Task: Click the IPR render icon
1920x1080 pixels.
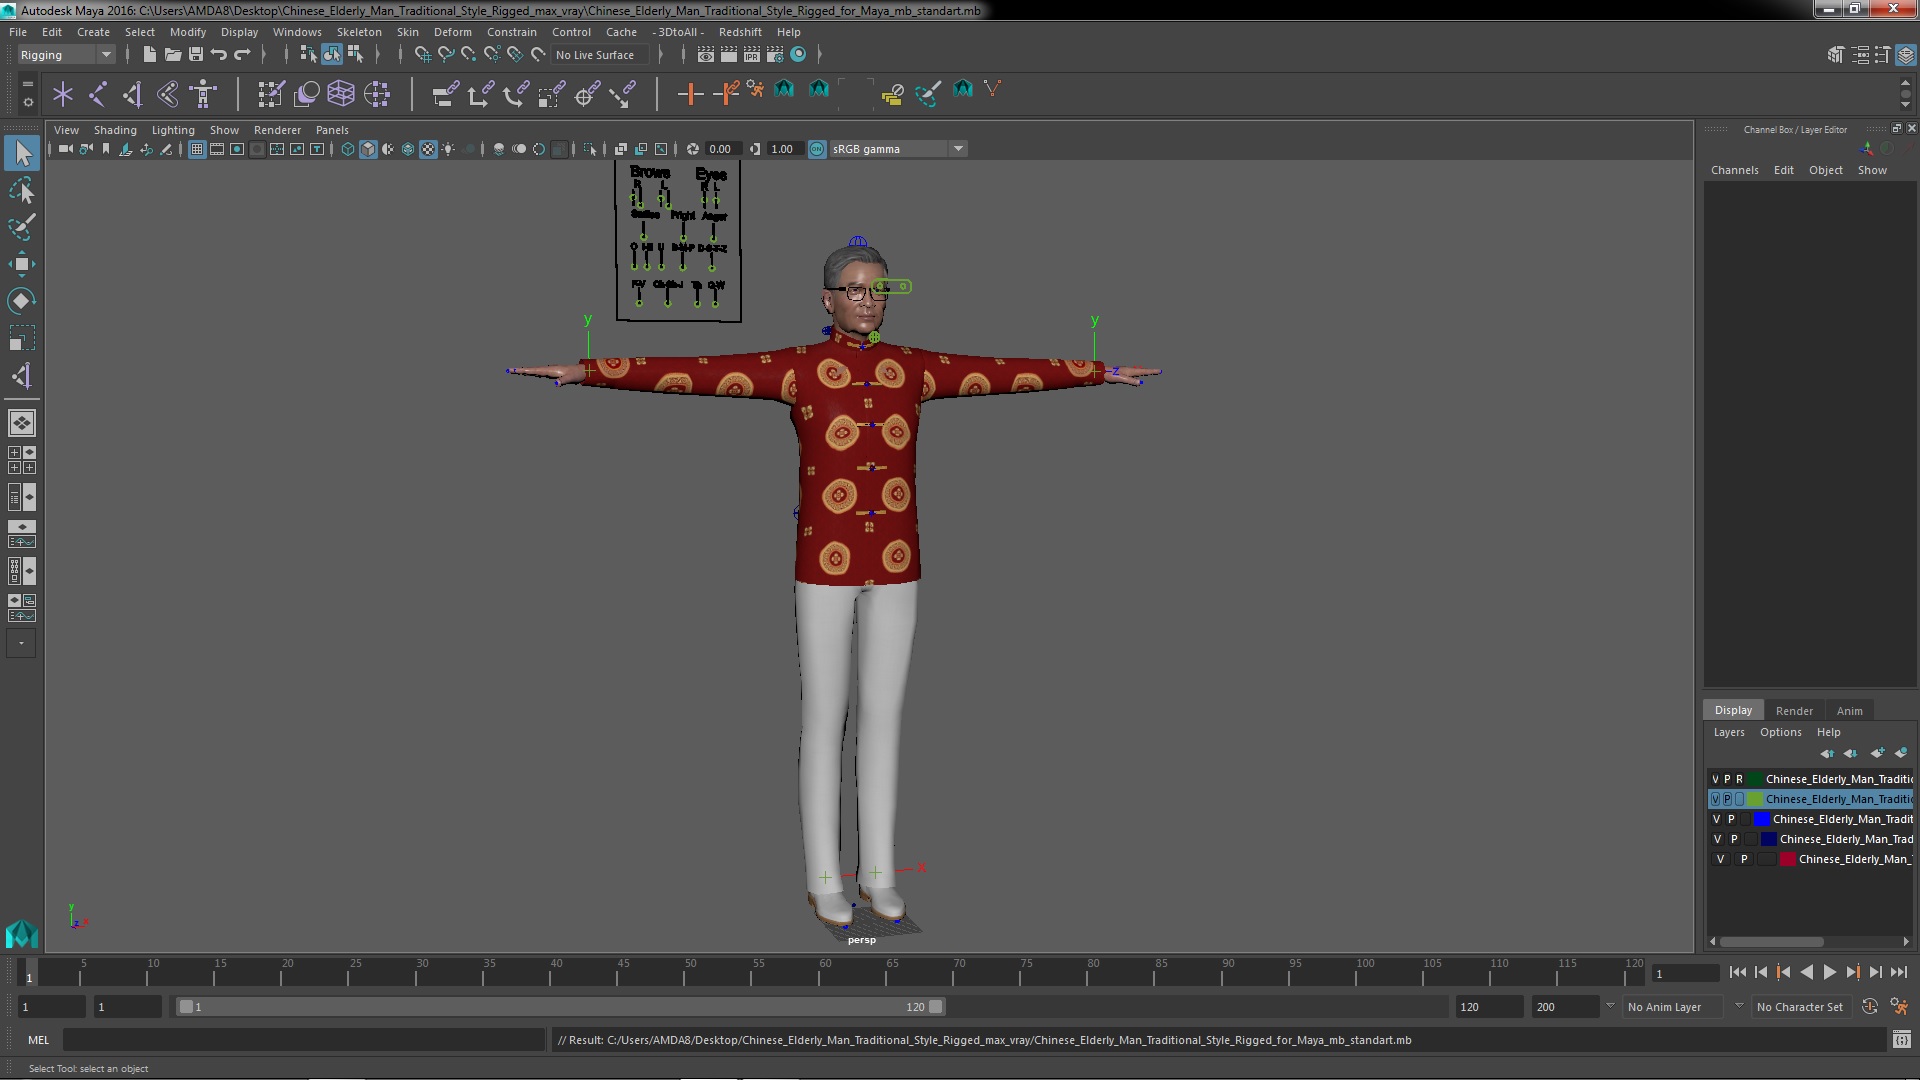Action: [752, 55]
